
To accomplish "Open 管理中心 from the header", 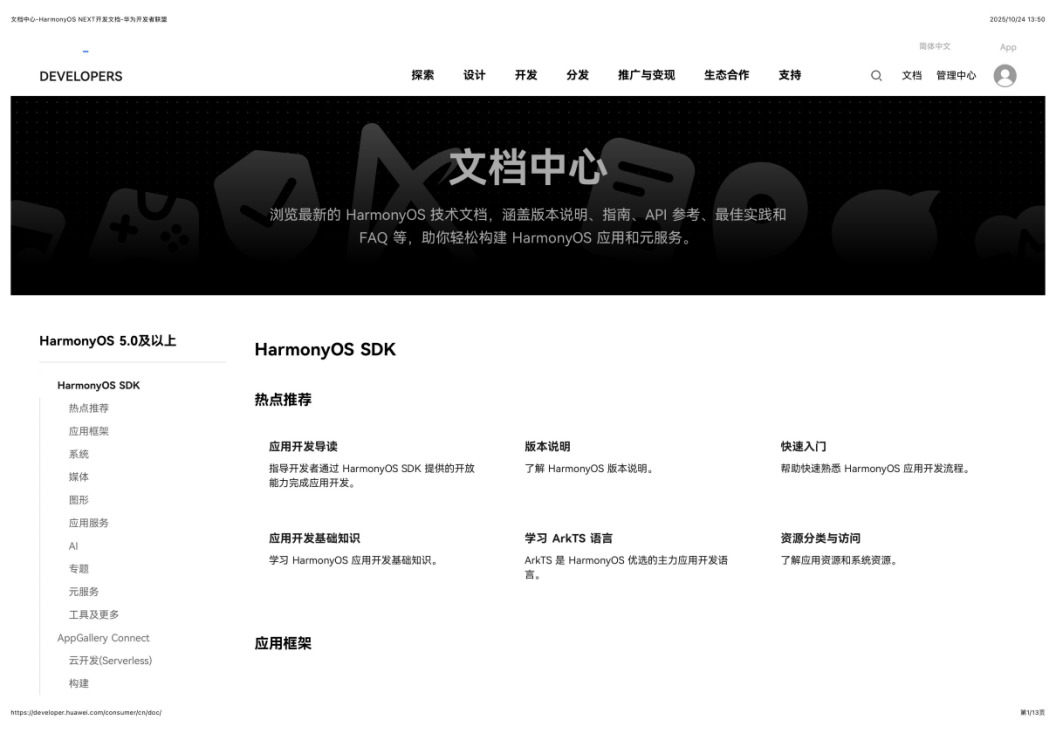I will [956, 76].
